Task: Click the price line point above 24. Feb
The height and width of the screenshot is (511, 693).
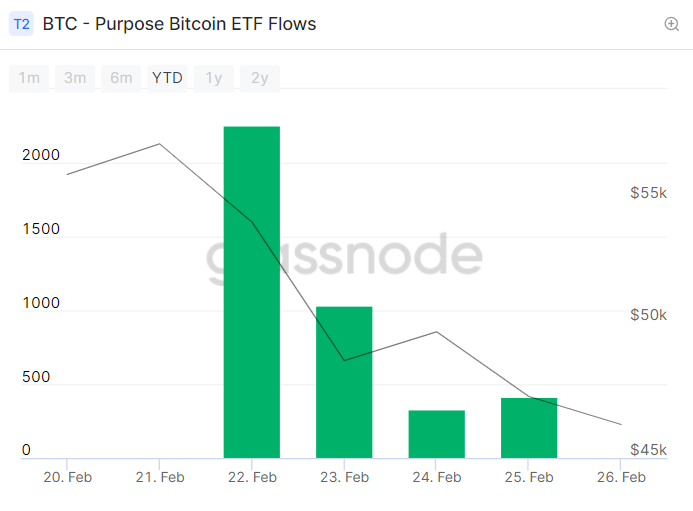Action: [437, 332]
